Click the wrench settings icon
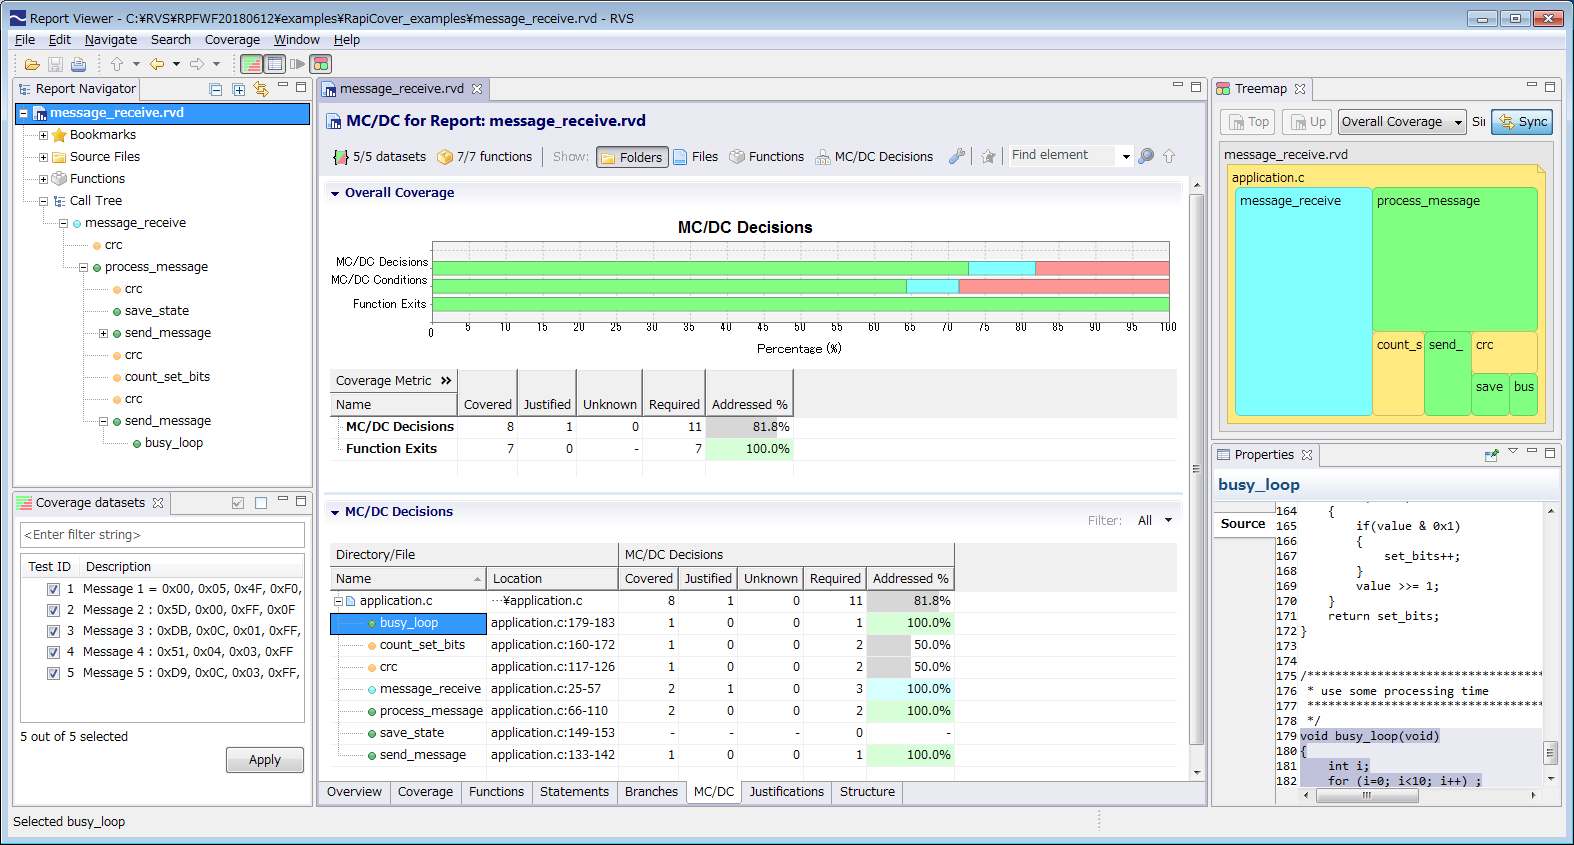Viewport: 1574px width, 845px height. click(957, 156)
